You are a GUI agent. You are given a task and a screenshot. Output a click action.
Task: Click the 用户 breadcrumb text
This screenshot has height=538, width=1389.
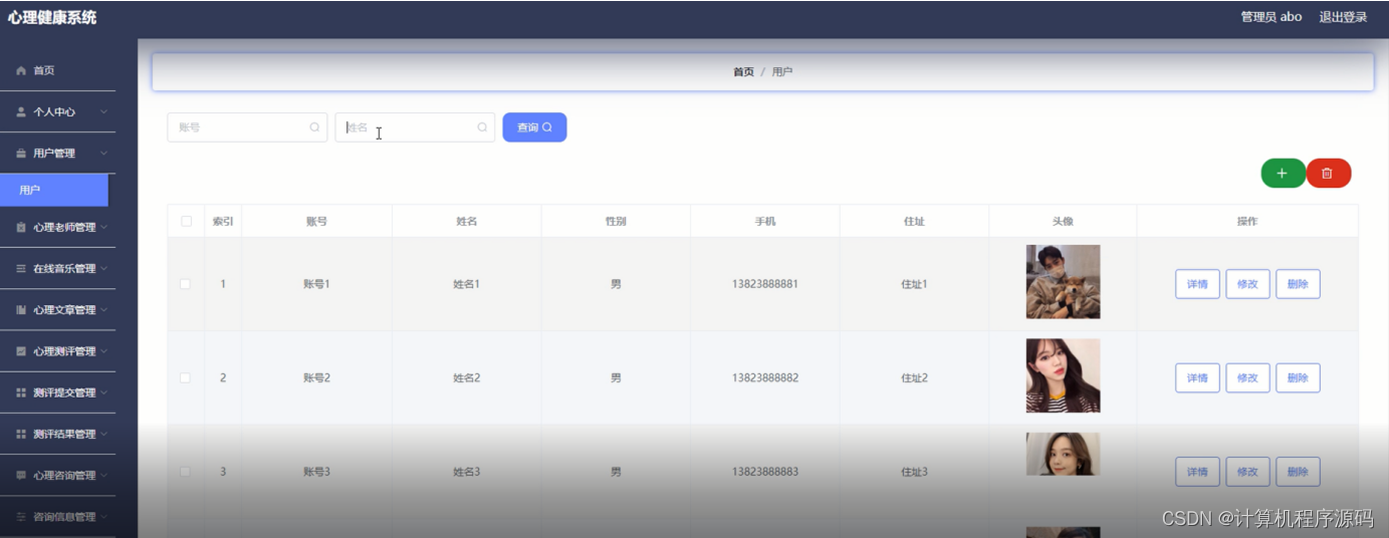[782, 72]
